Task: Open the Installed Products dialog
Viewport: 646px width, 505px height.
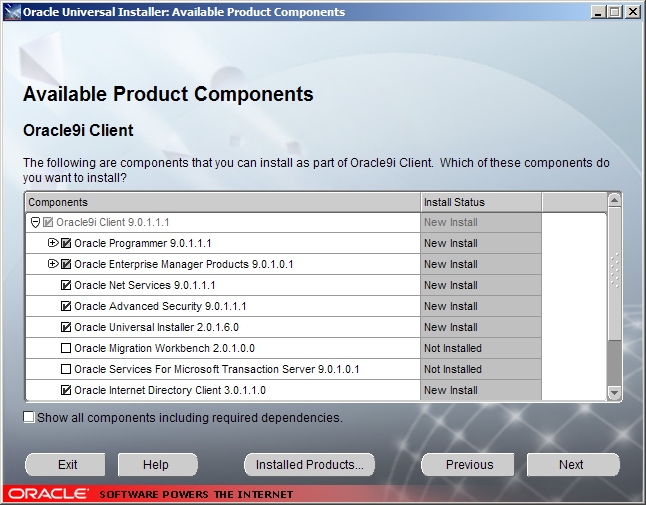Action: point(309,465)
